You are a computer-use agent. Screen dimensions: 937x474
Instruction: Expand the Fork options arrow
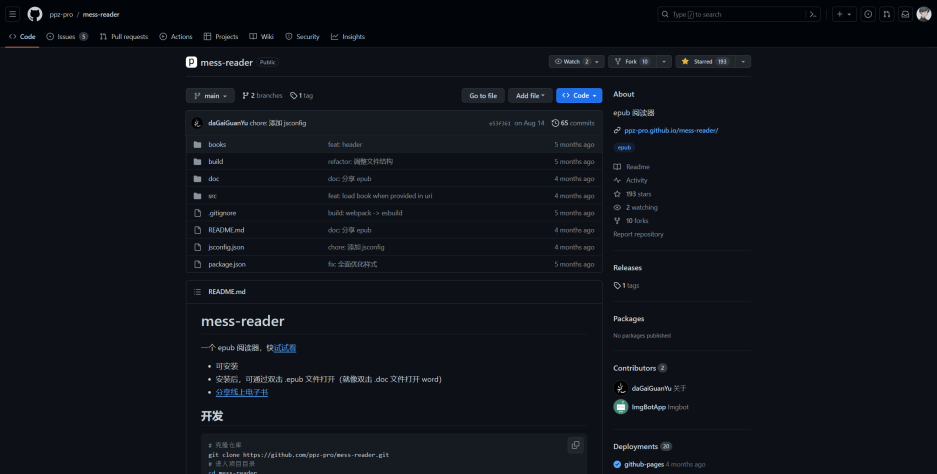coord(664,62)
